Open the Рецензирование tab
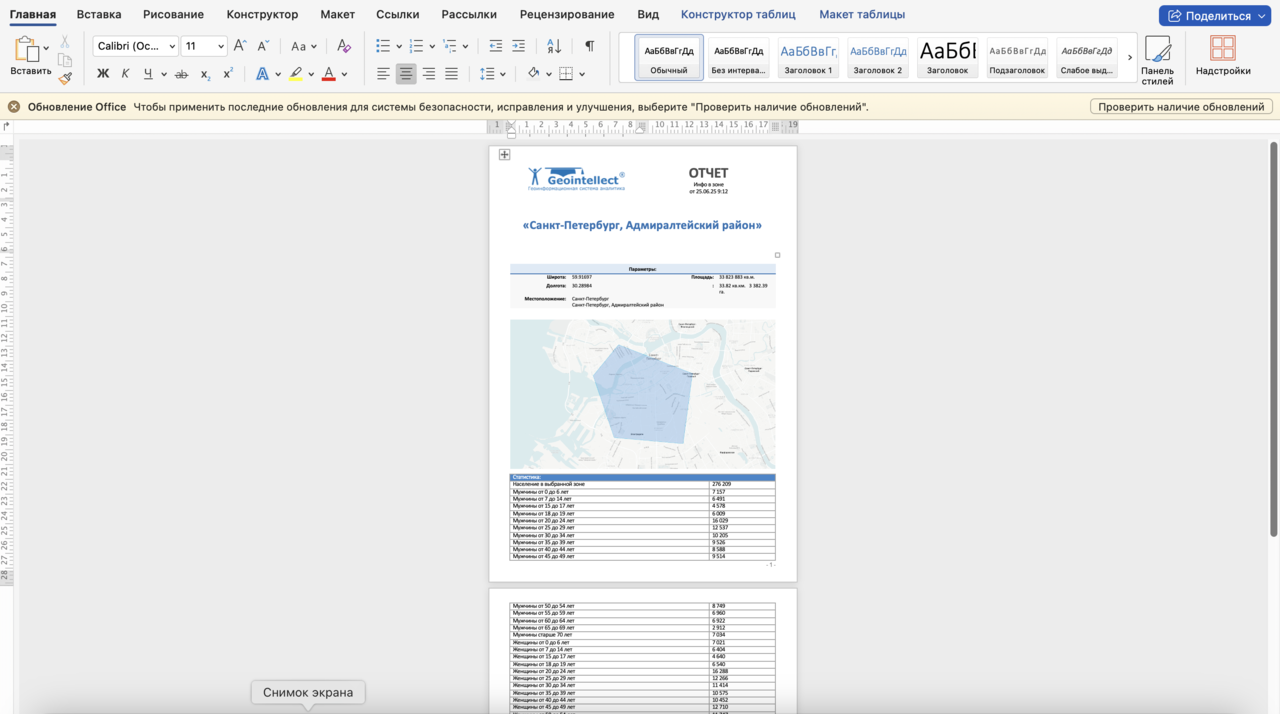The height and width of the screenshot is (714, 1280). 566,15
